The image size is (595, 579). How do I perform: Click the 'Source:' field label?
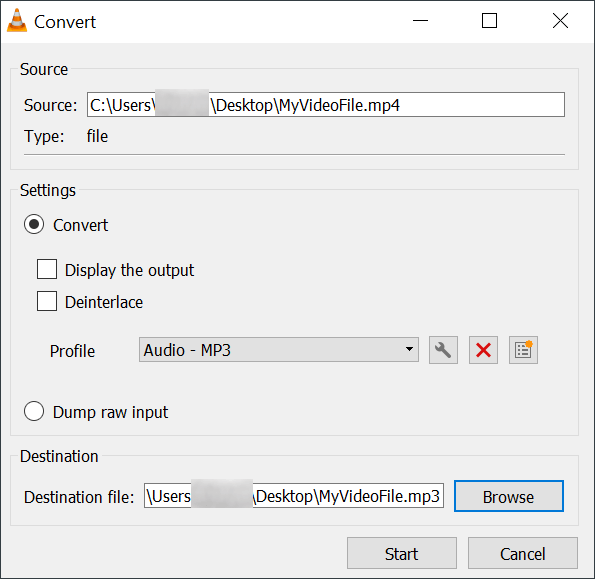pos(50,105)
